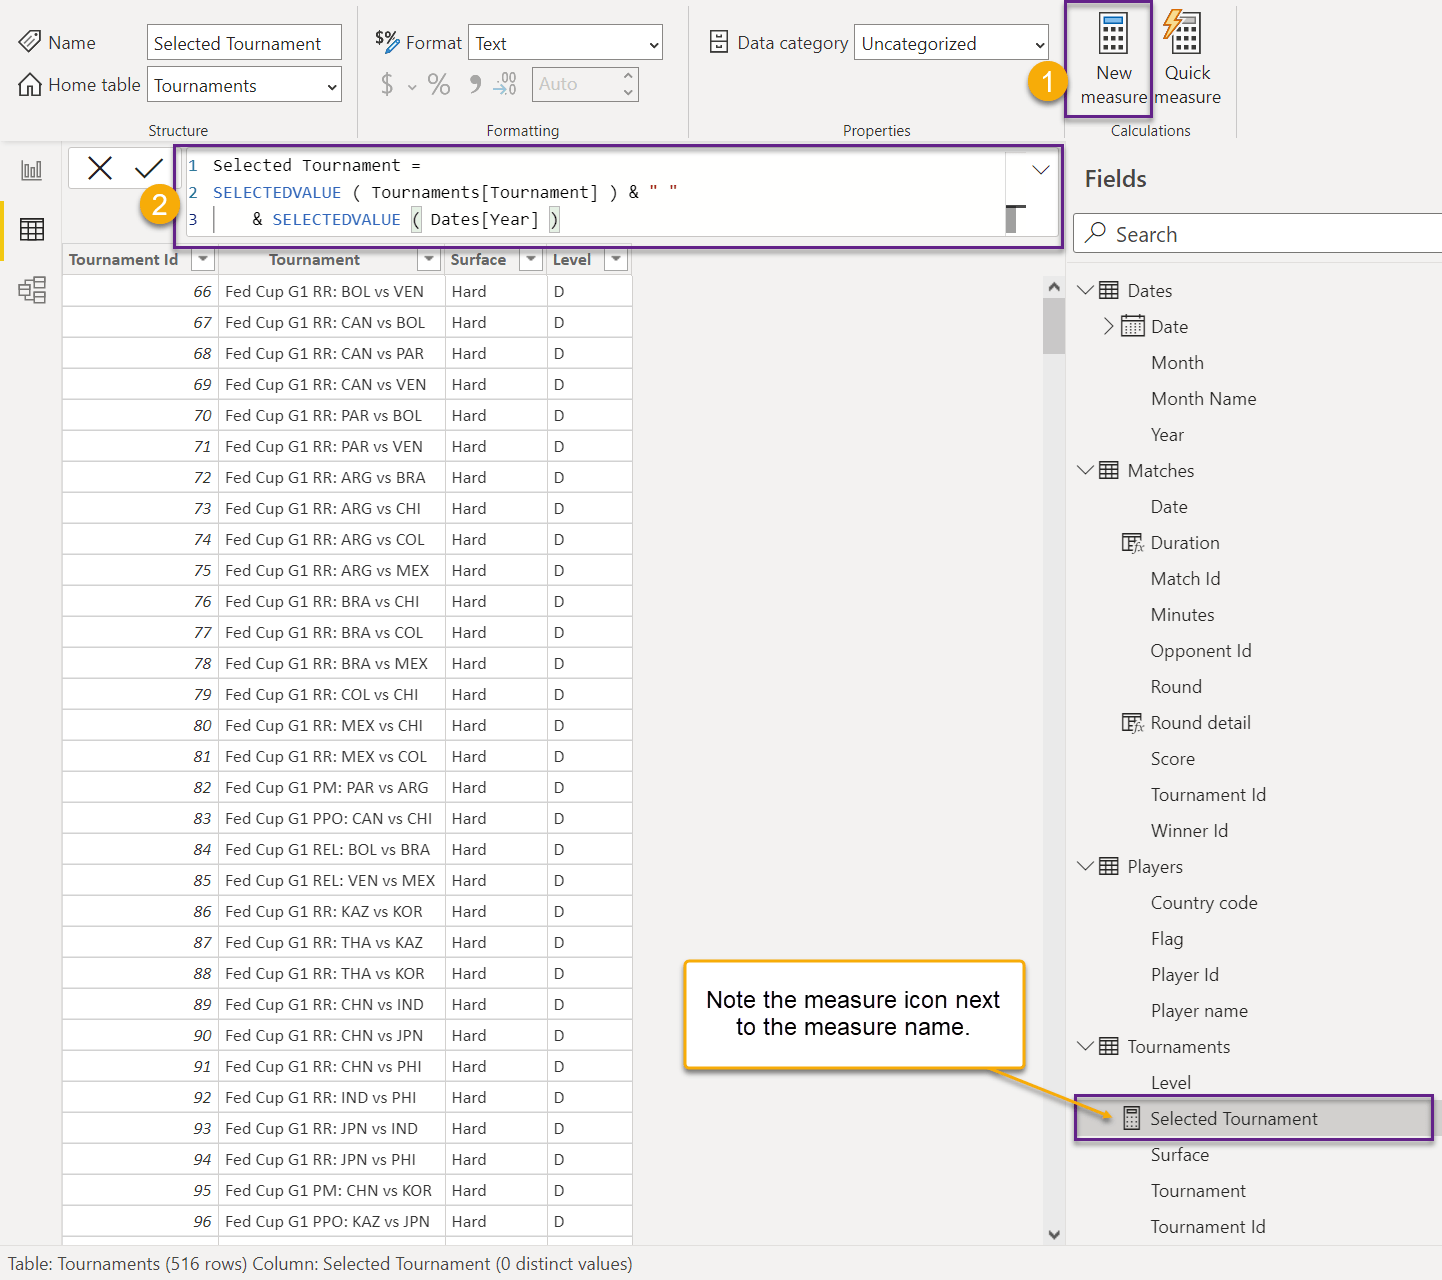Cancel the formula with the X icon
This screenshot has height=1280, width=1442.
100,168
